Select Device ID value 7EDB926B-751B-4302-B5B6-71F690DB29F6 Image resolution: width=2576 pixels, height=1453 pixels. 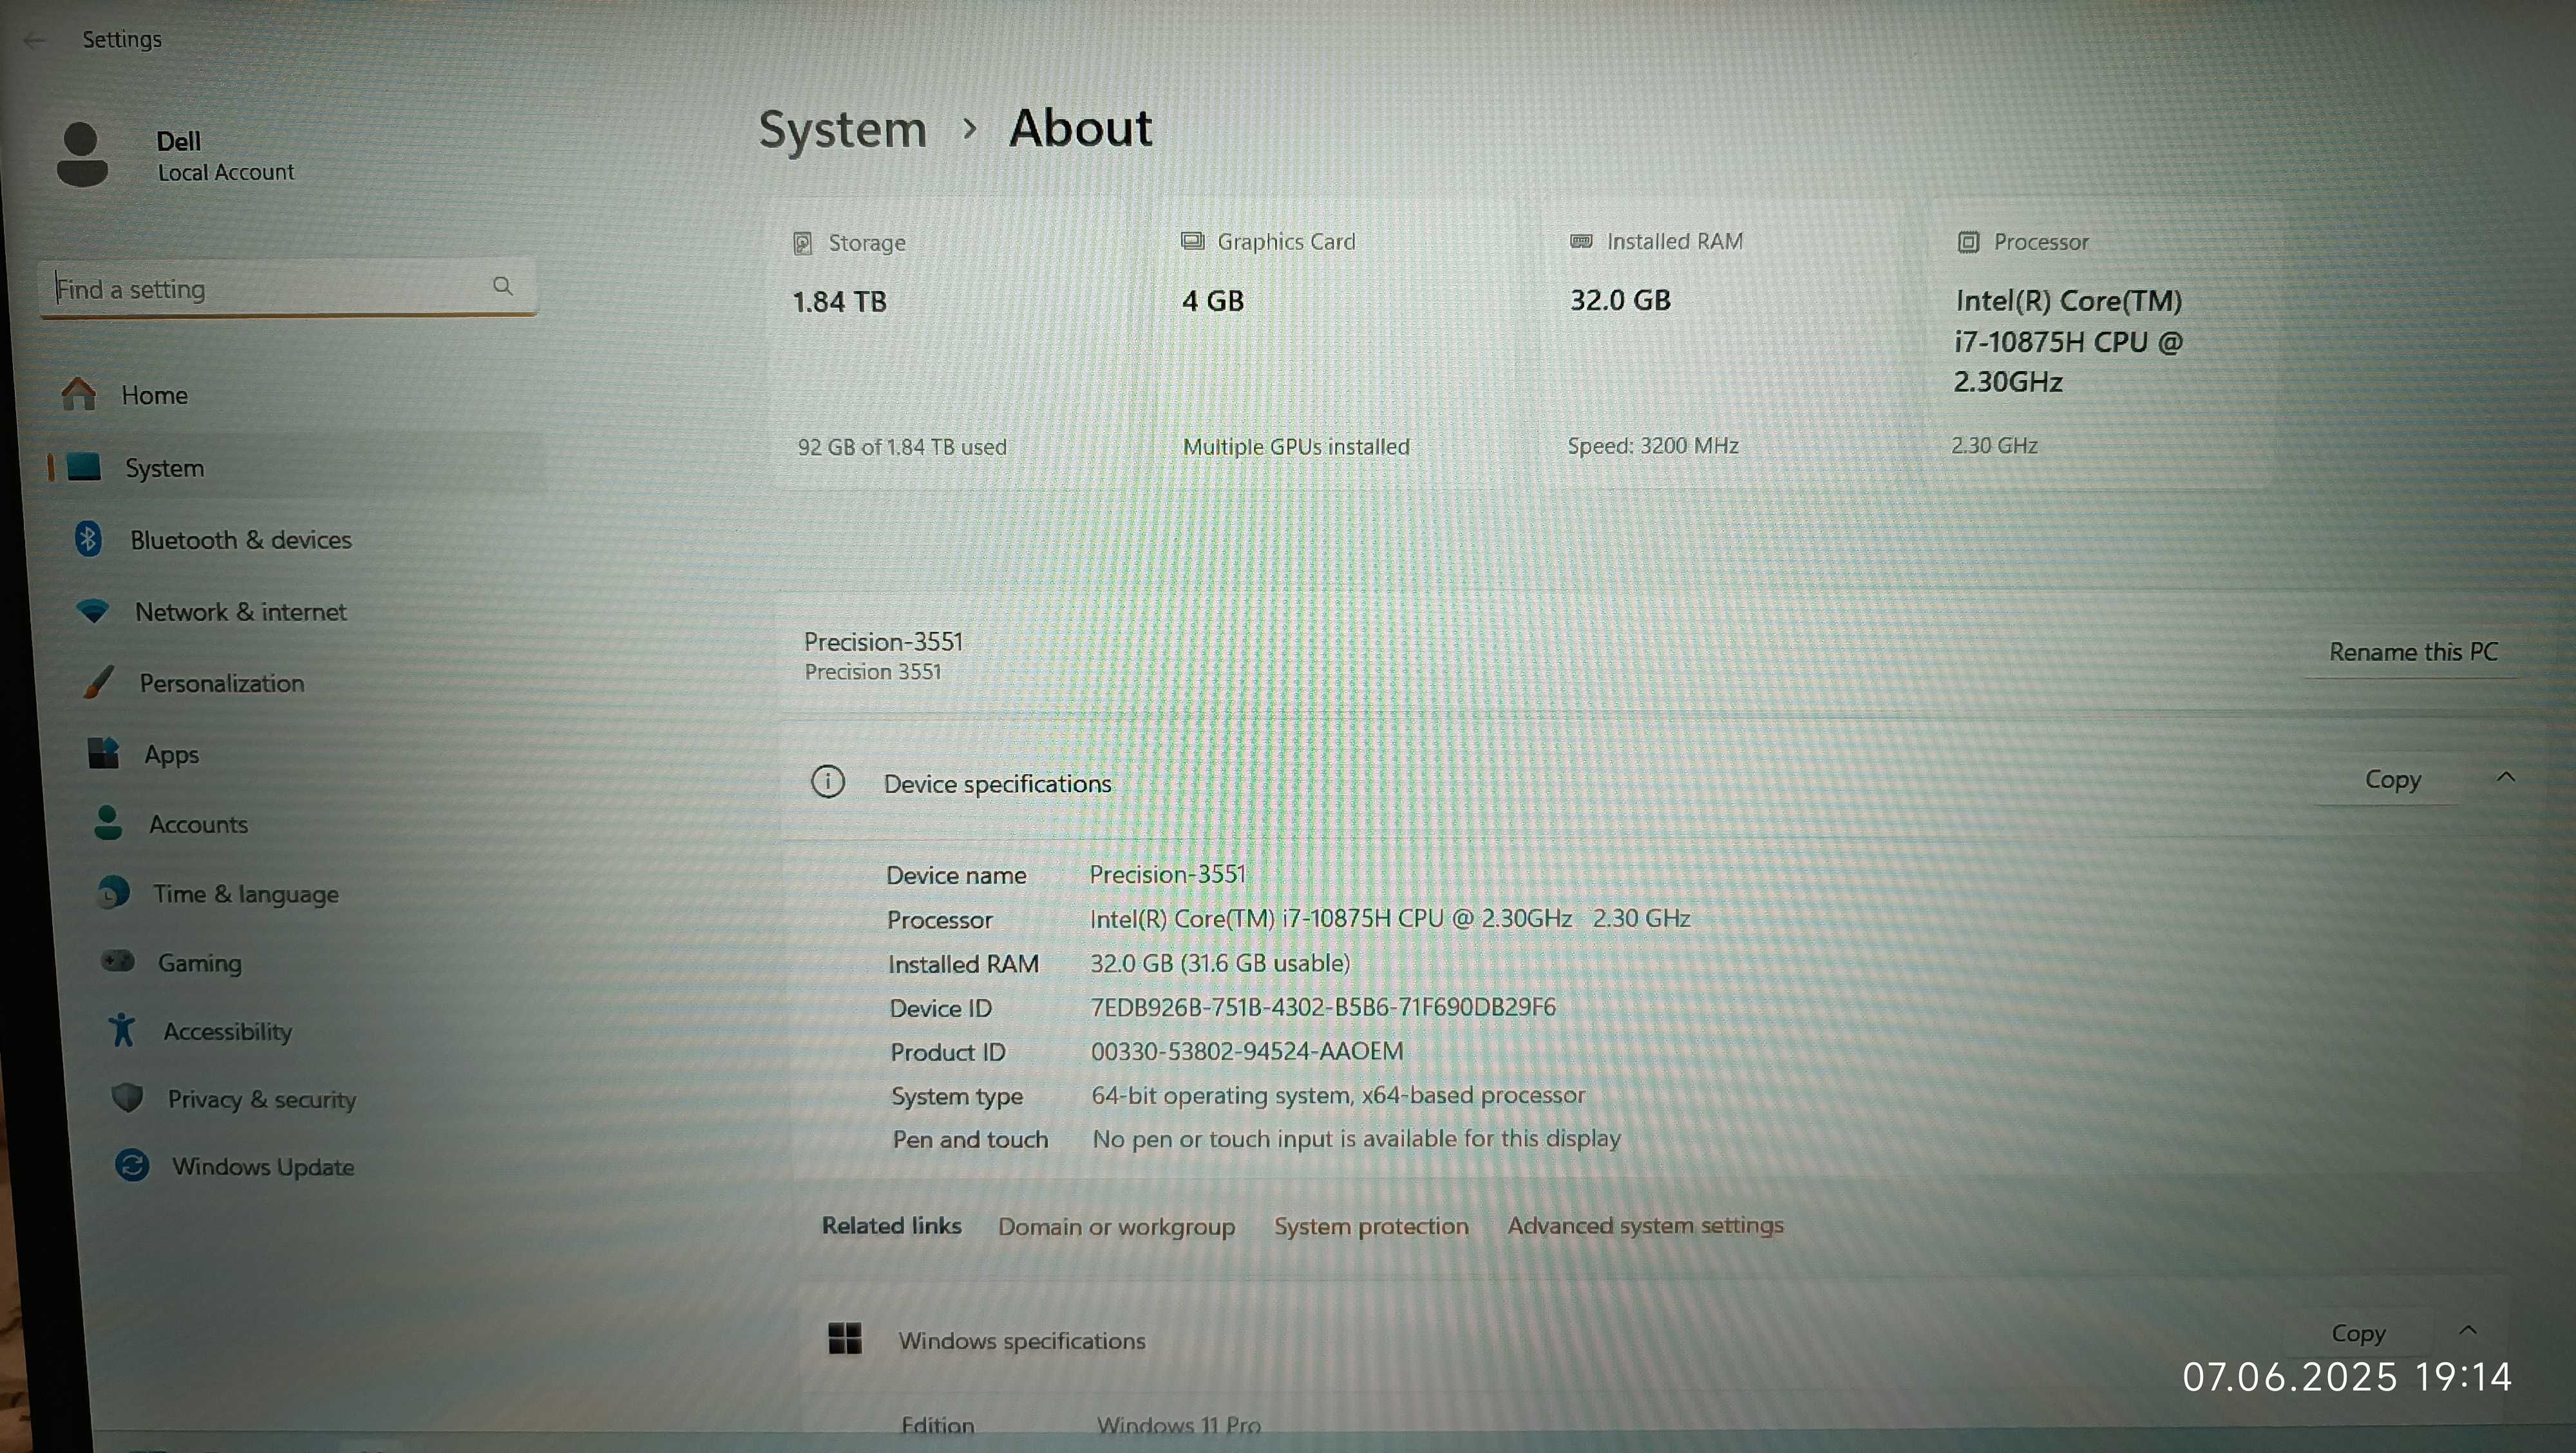[x=1323, y=1007]
